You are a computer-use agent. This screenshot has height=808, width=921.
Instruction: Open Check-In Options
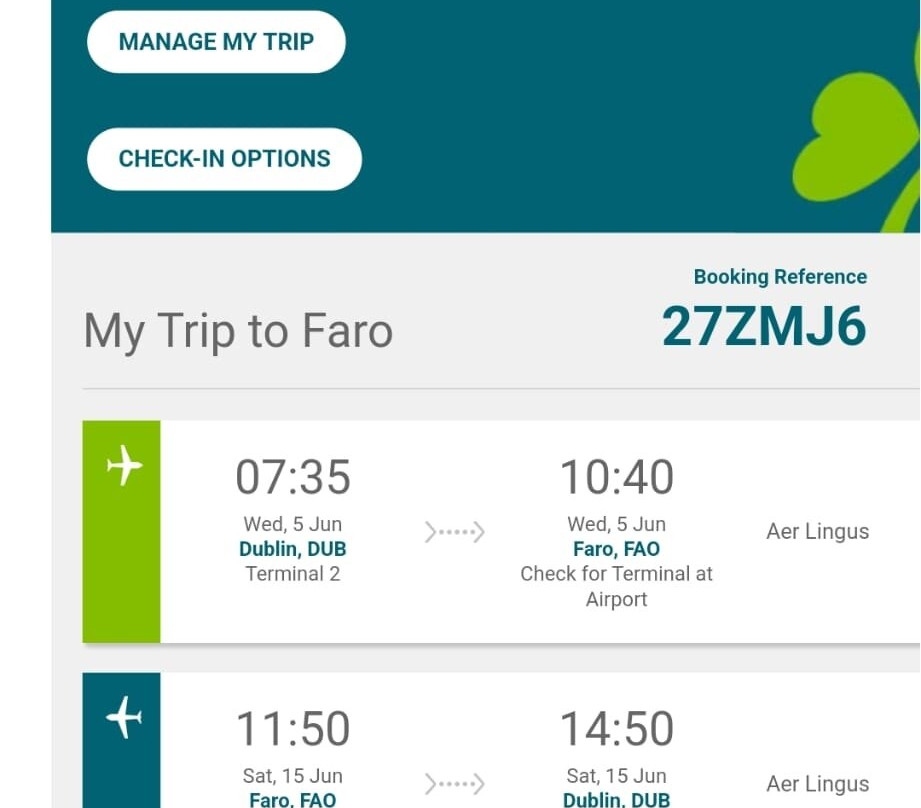click(224, 159)
